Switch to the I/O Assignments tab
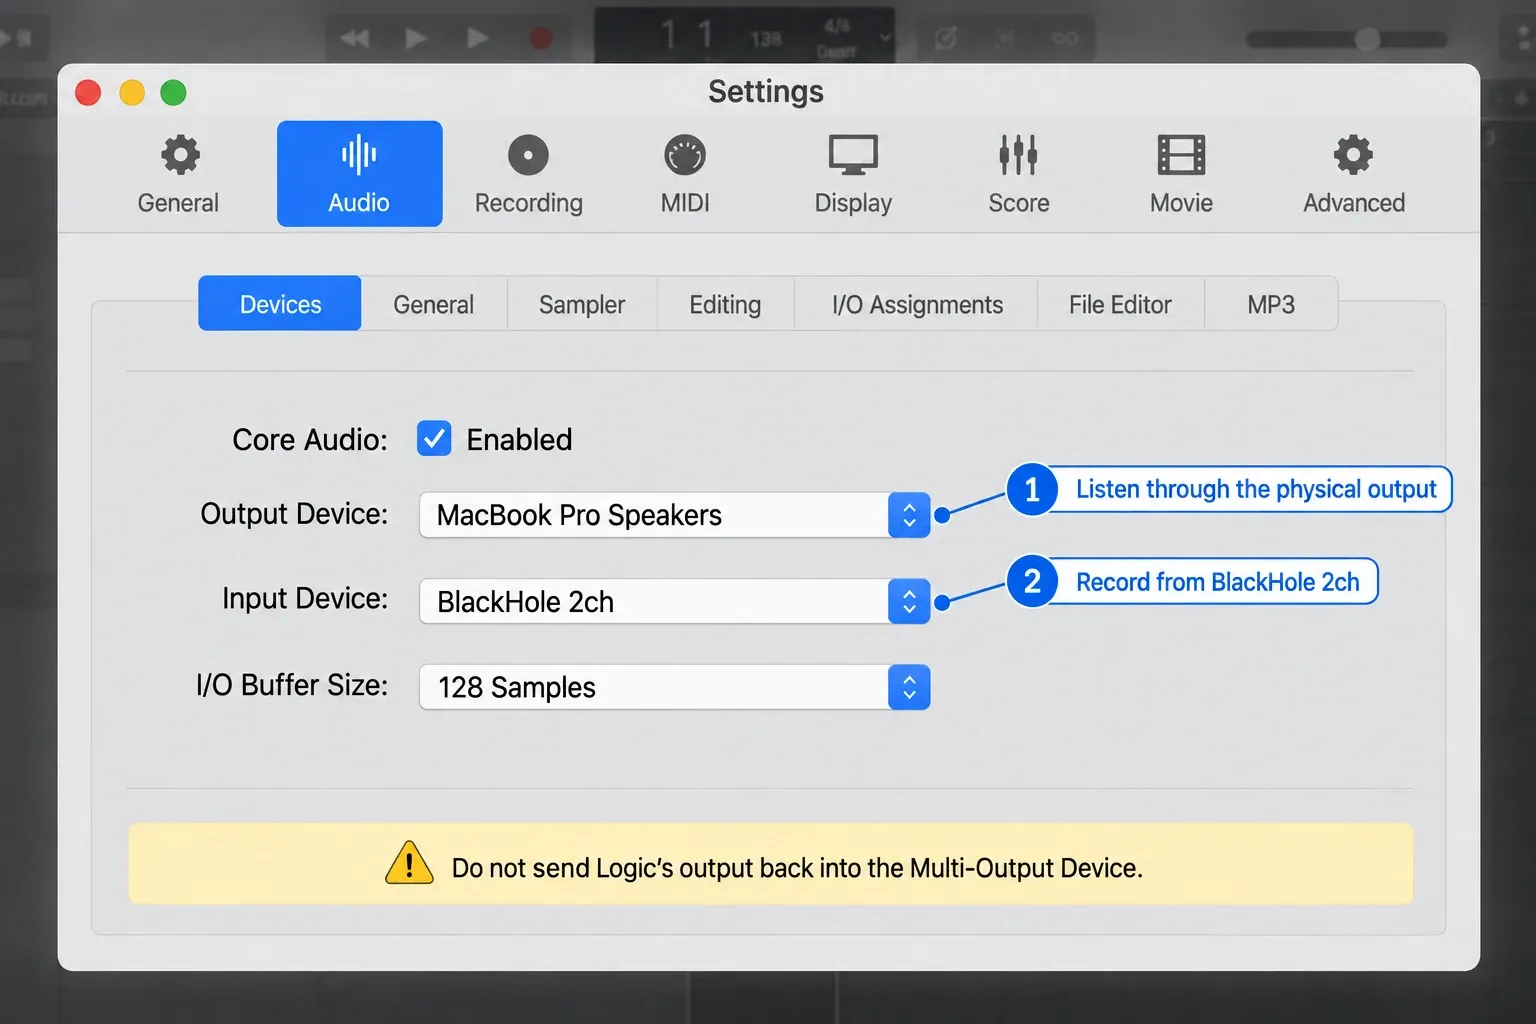 [x=917, y=304]
